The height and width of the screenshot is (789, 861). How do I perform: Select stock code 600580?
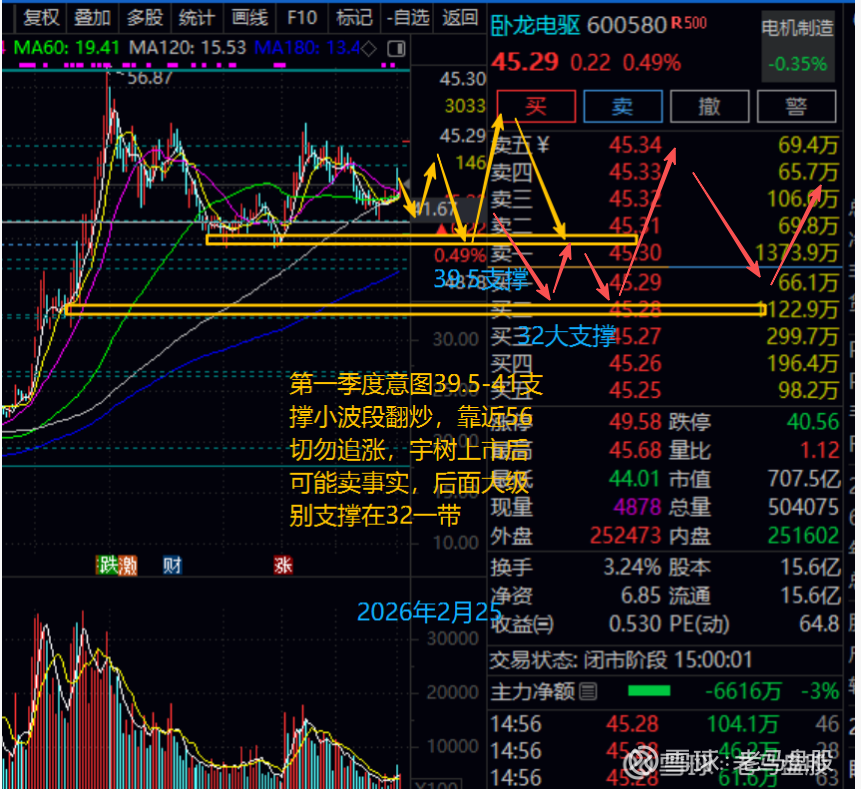pyautogui.click(x=627, y=25)
